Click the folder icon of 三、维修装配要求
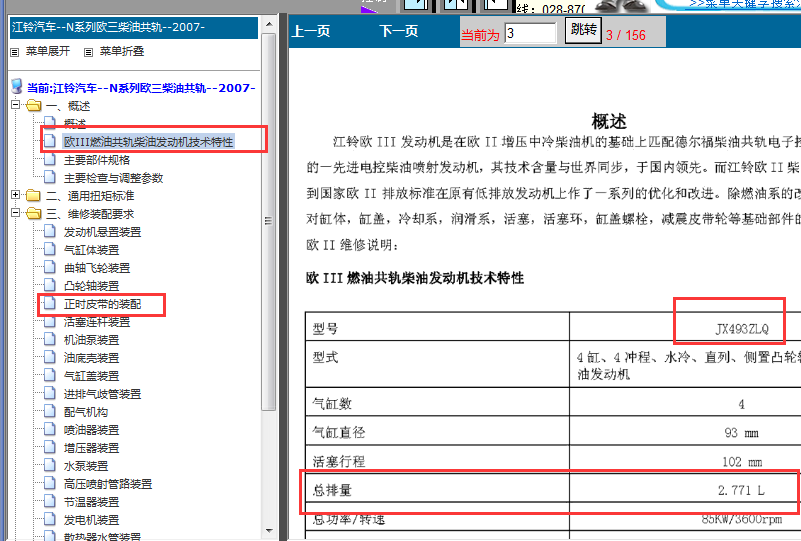The width and height of the screenshot is (801, 541). [x=34, y=214]
